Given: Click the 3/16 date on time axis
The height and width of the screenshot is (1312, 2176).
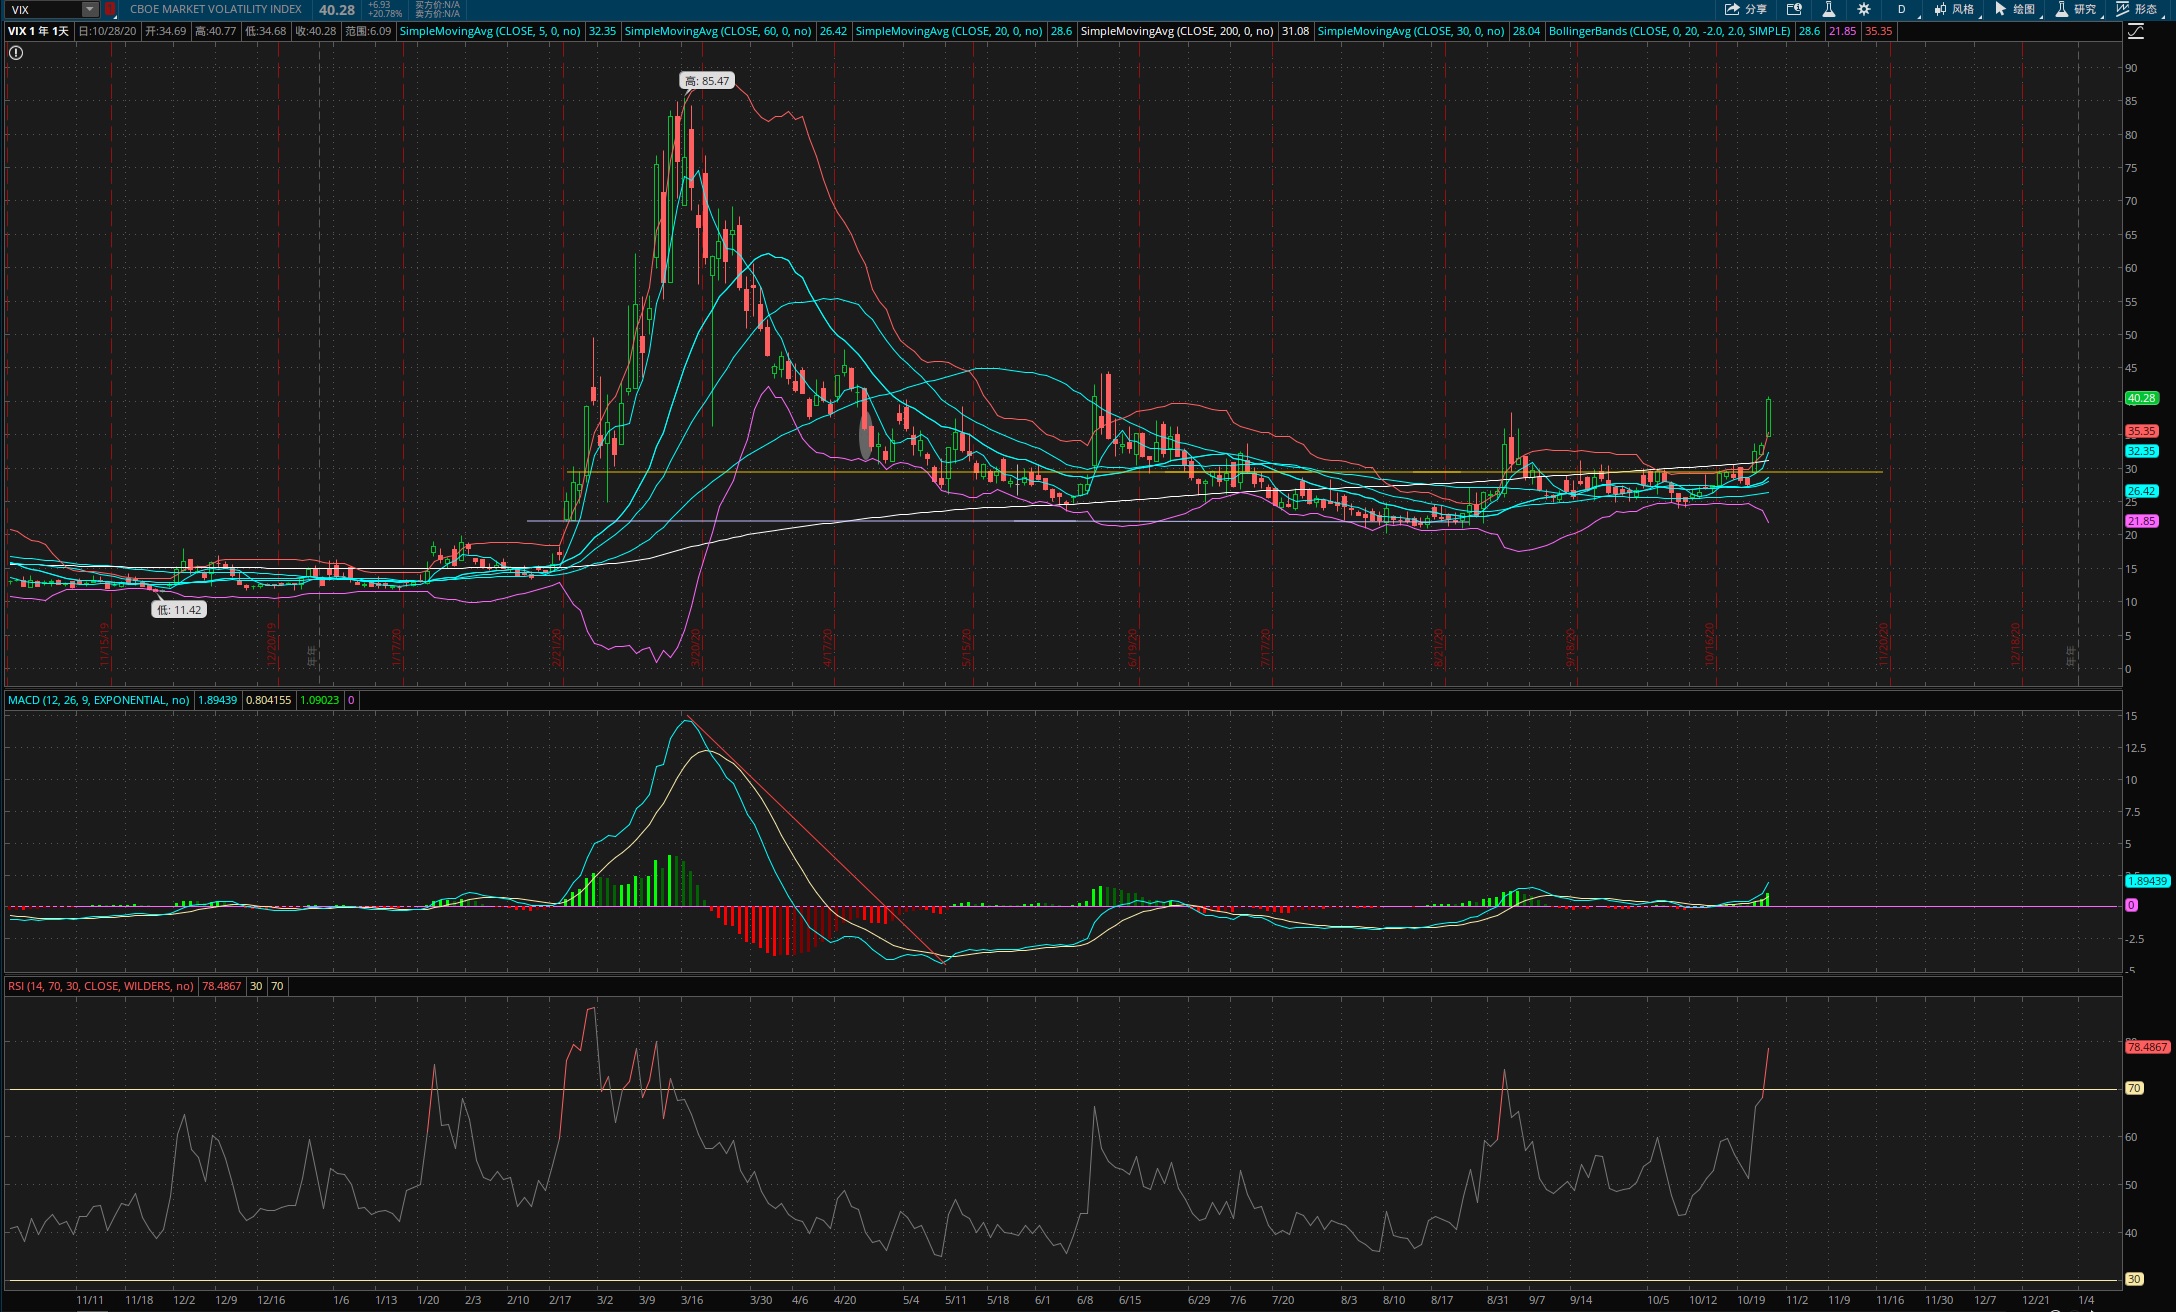Looking at the screenshot, I should point(692,1300).
